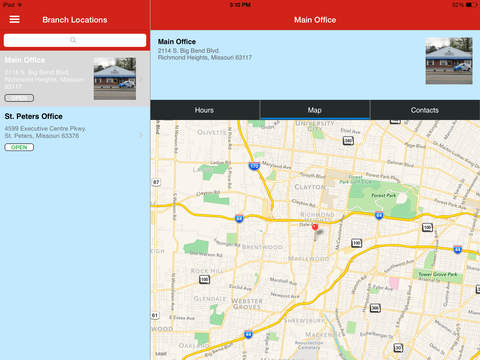Viewport: 480px width, 360px height.
Task: Click the Route 340 shield icon
Action: (348, 141)
